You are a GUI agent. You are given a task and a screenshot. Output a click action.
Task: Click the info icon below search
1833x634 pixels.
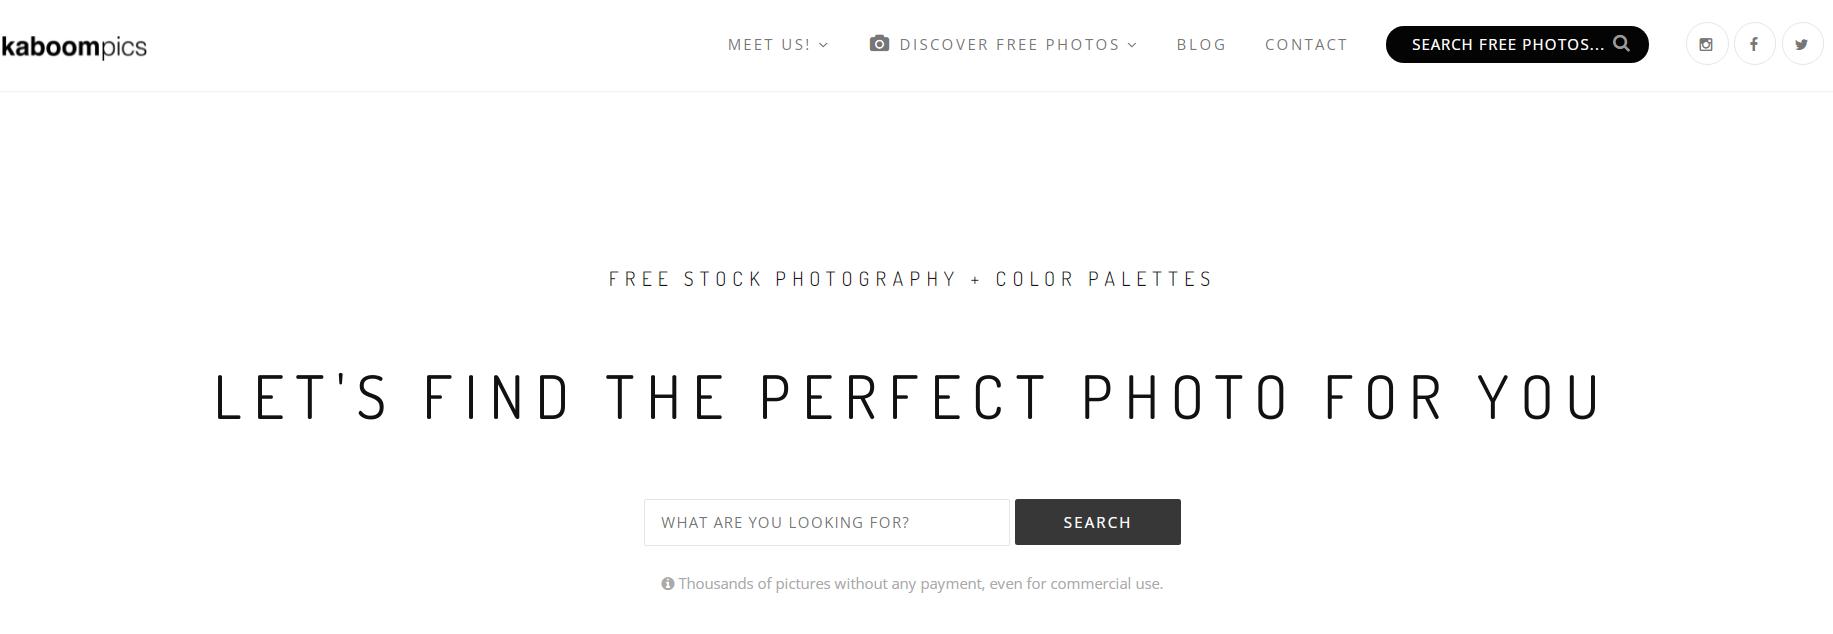coord(668,584)
